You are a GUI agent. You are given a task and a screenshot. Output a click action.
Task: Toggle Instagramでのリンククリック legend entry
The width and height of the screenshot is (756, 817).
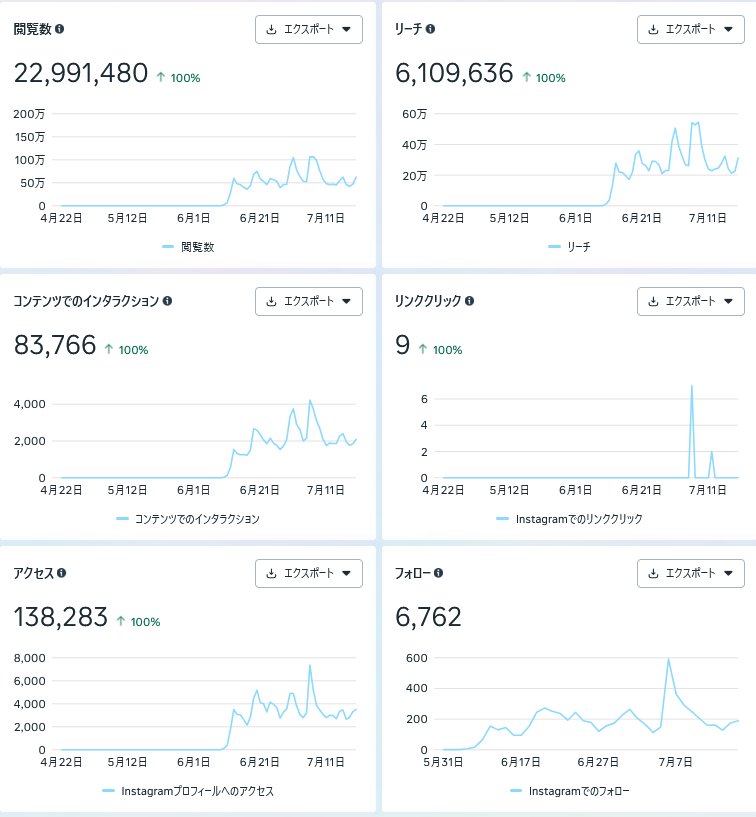(569, 519)
